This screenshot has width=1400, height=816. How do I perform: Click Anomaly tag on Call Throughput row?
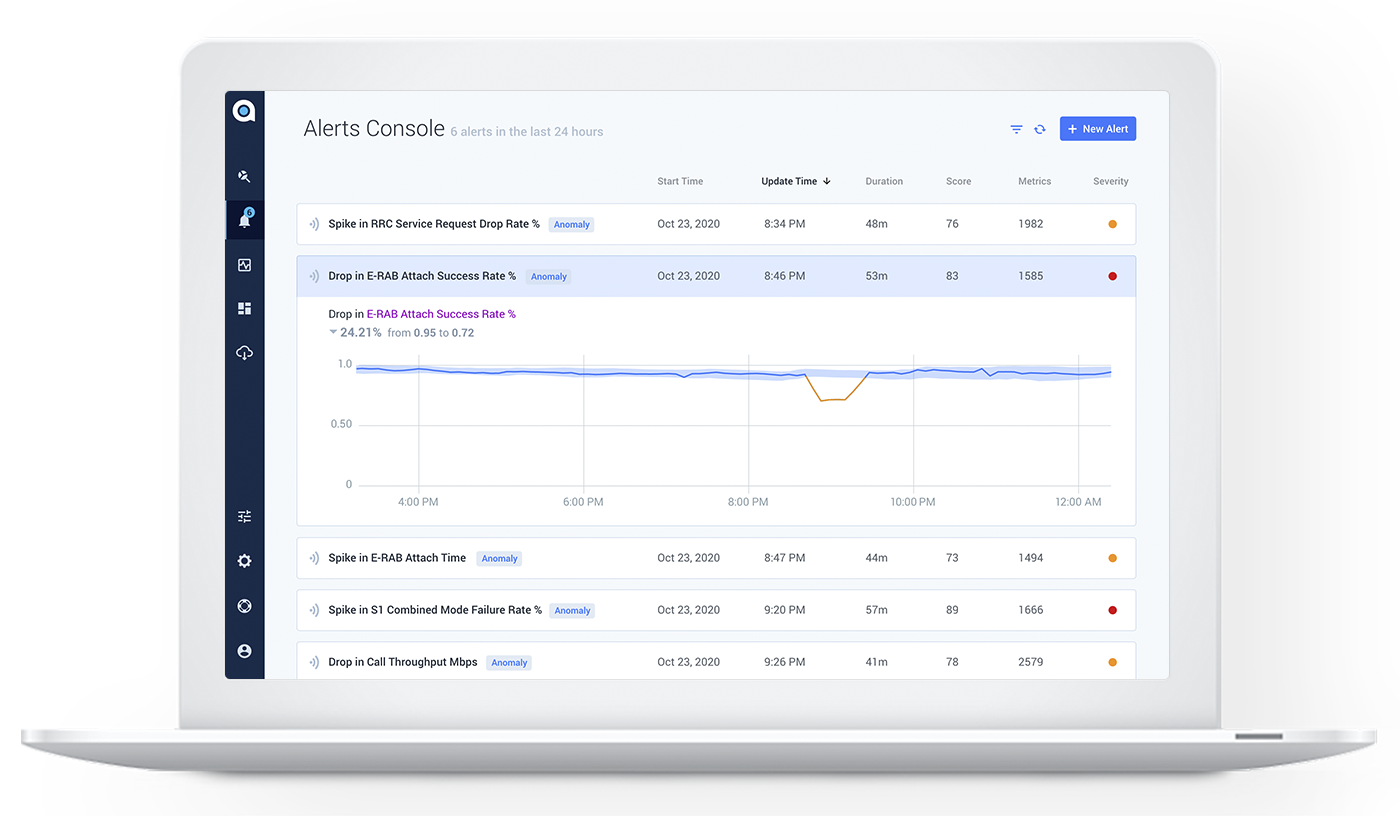click(509, 663)
